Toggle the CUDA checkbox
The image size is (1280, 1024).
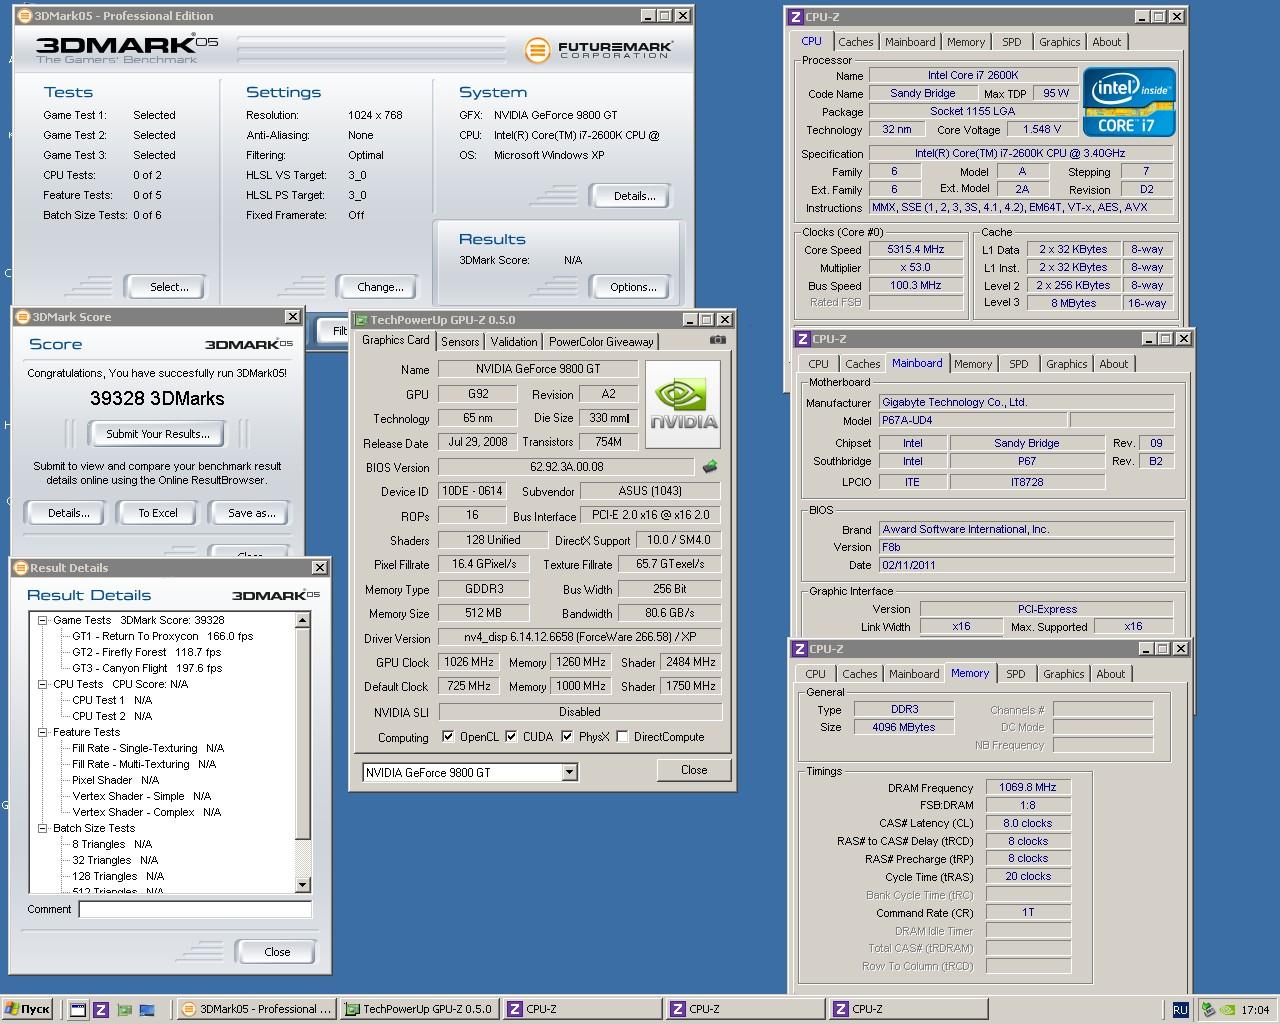[x=511, y=737]
